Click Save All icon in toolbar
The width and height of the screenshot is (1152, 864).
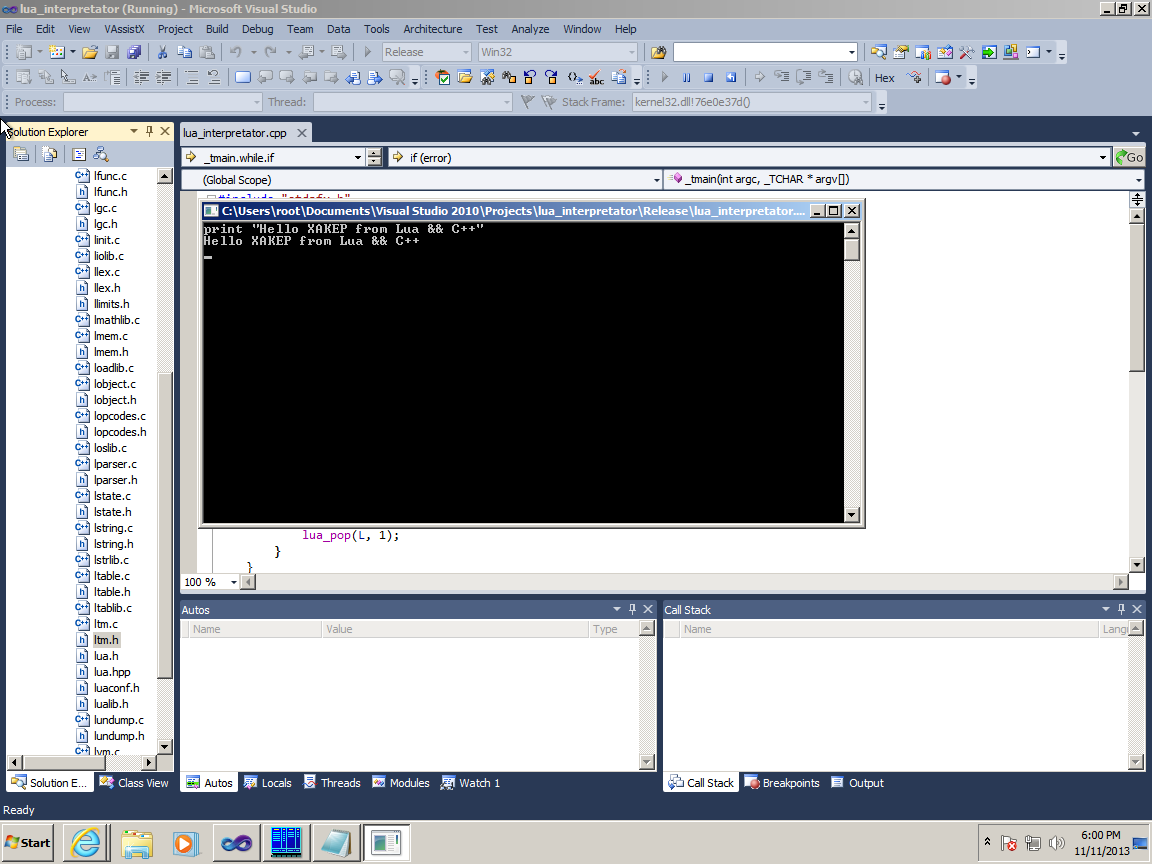tap(134, 52)
